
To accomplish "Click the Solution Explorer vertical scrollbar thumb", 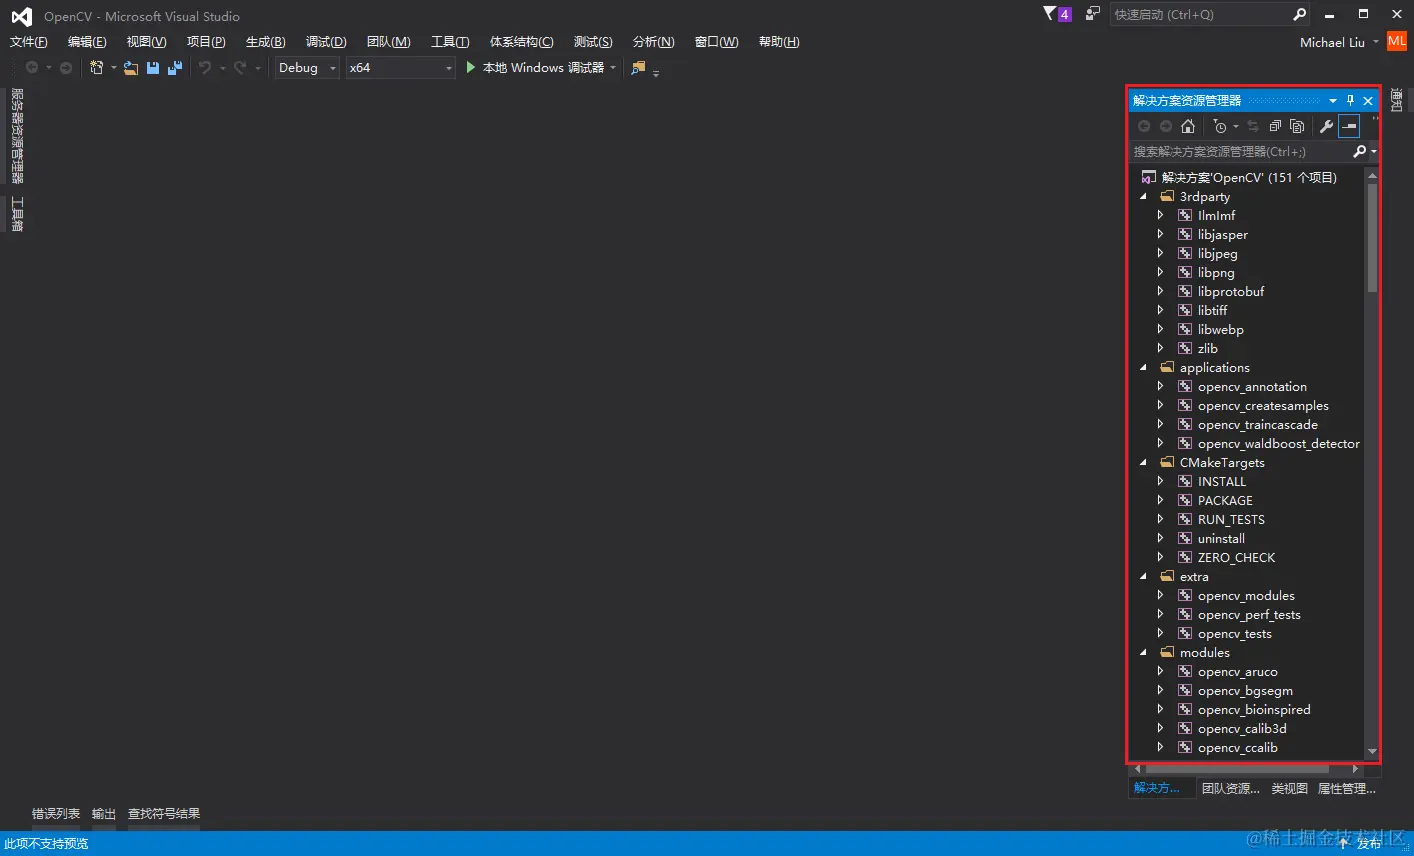I will [x=1372, y=238].
